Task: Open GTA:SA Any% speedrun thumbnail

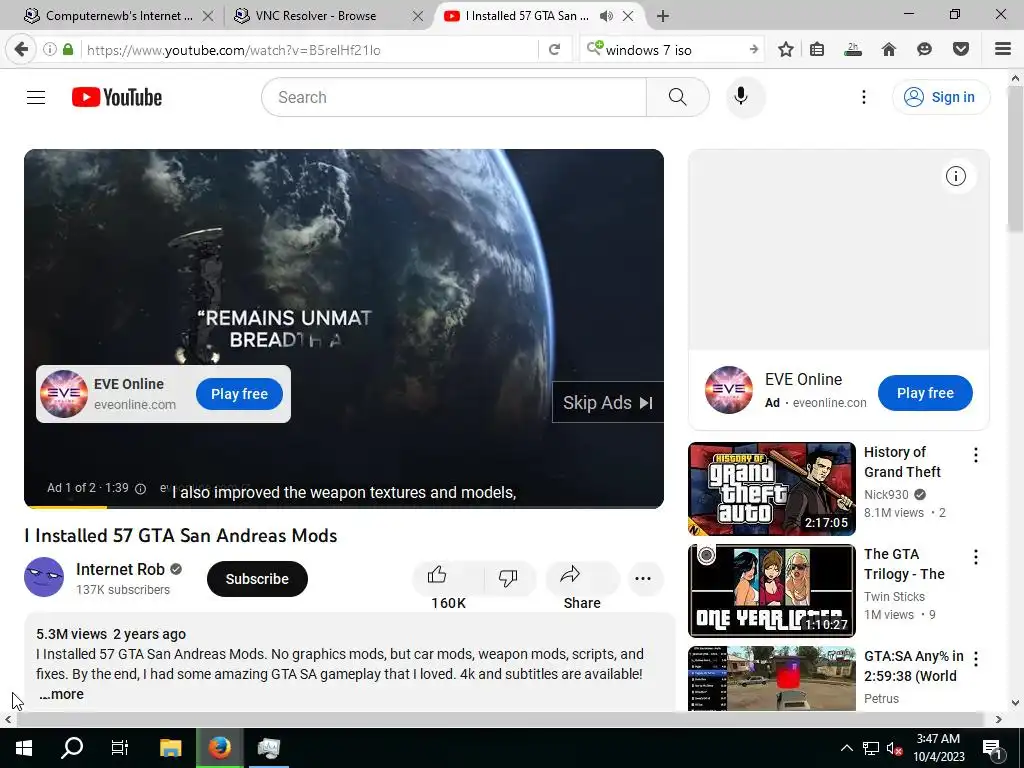Action: point(772,679)
